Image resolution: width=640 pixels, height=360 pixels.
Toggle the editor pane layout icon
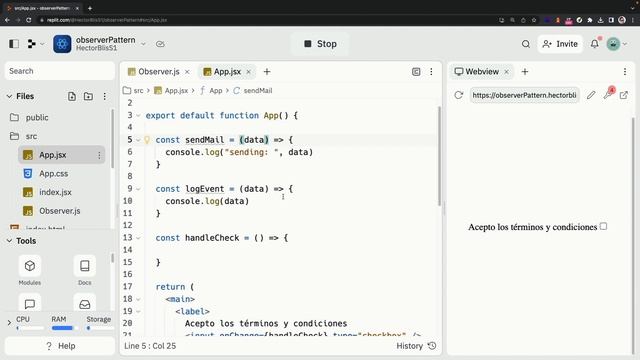tap(416, 72)
